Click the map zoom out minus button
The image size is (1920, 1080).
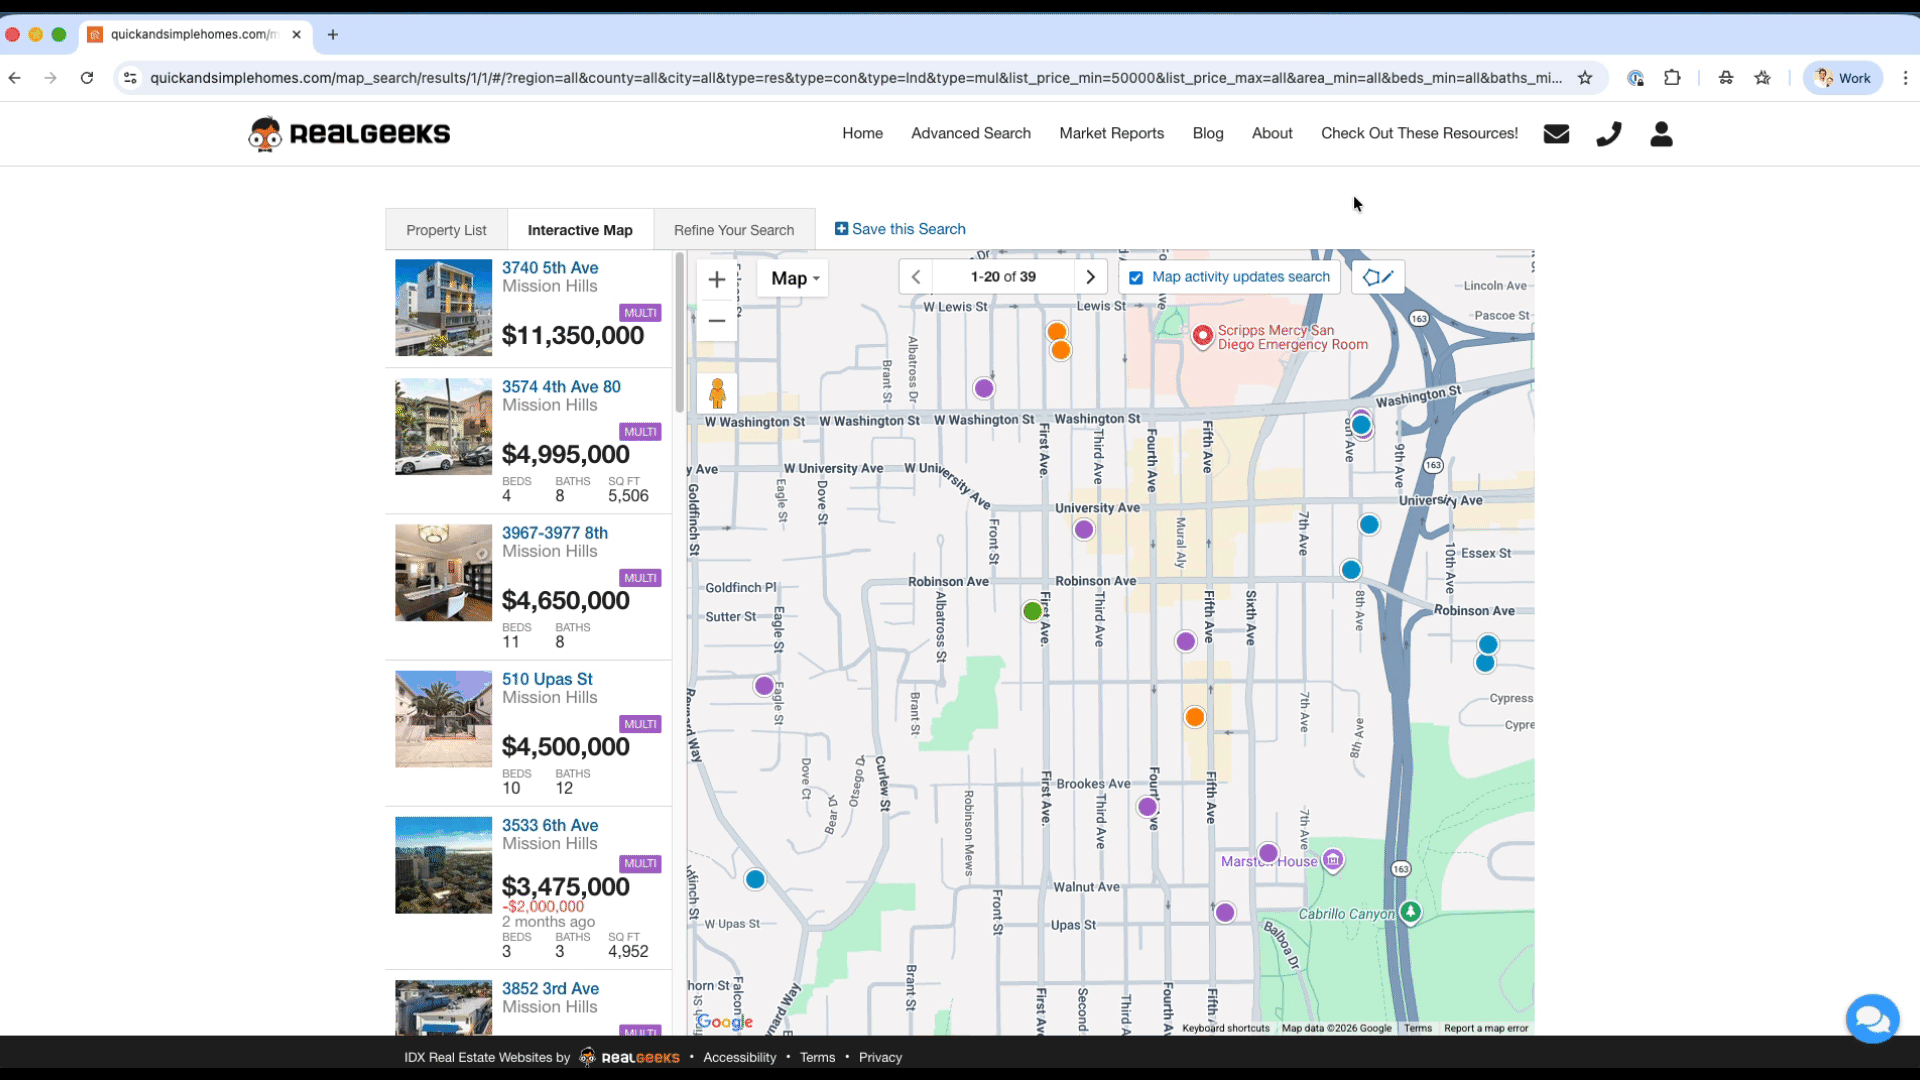click(716, 321)
